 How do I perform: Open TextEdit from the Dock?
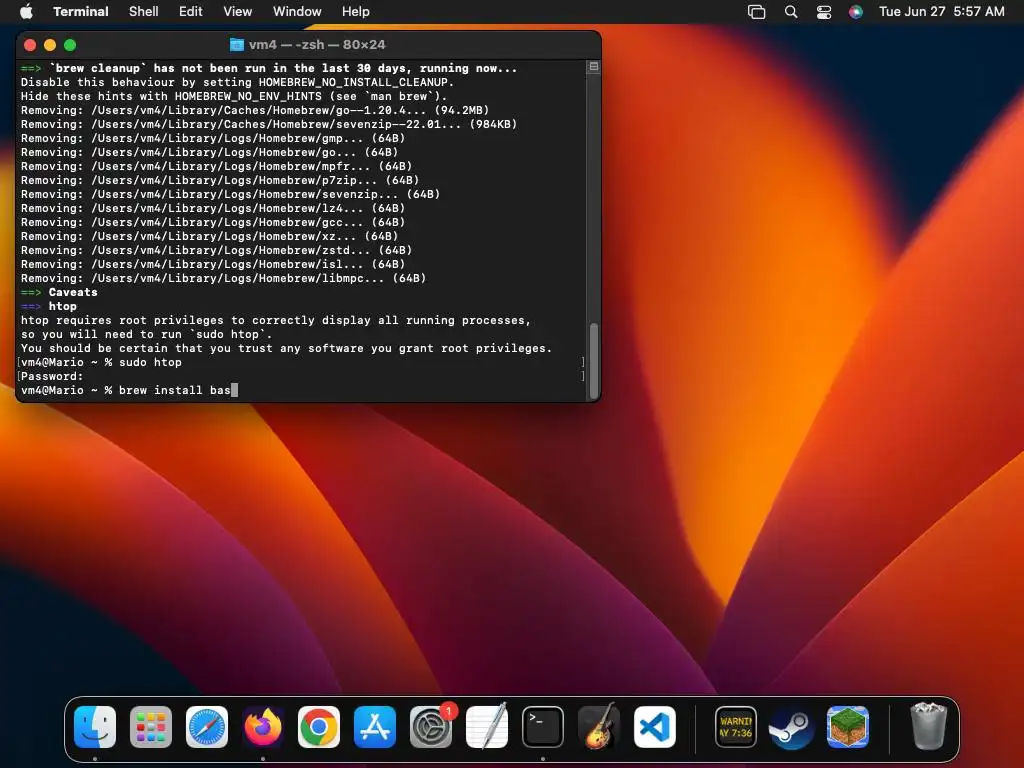[487, 726]
